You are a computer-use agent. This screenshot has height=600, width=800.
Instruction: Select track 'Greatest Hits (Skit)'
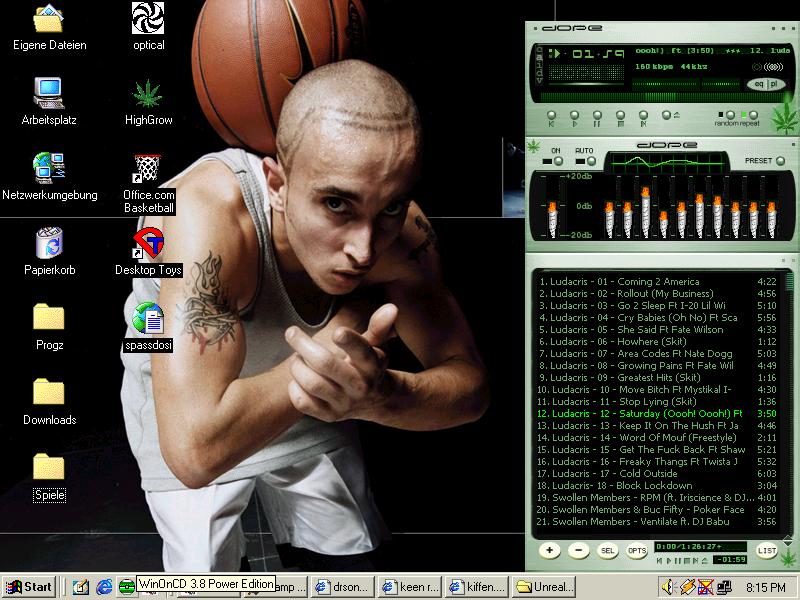(658, 378)
